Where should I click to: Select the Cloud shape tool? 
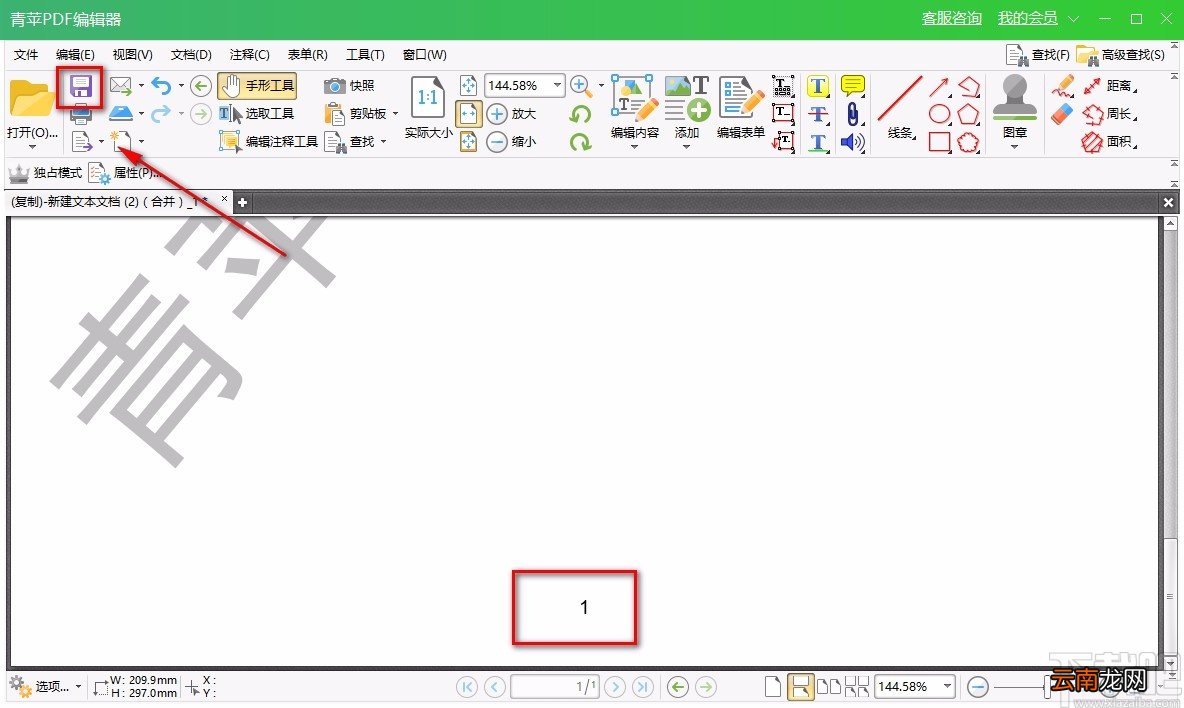pyautogui.click(x=968, y=142)
